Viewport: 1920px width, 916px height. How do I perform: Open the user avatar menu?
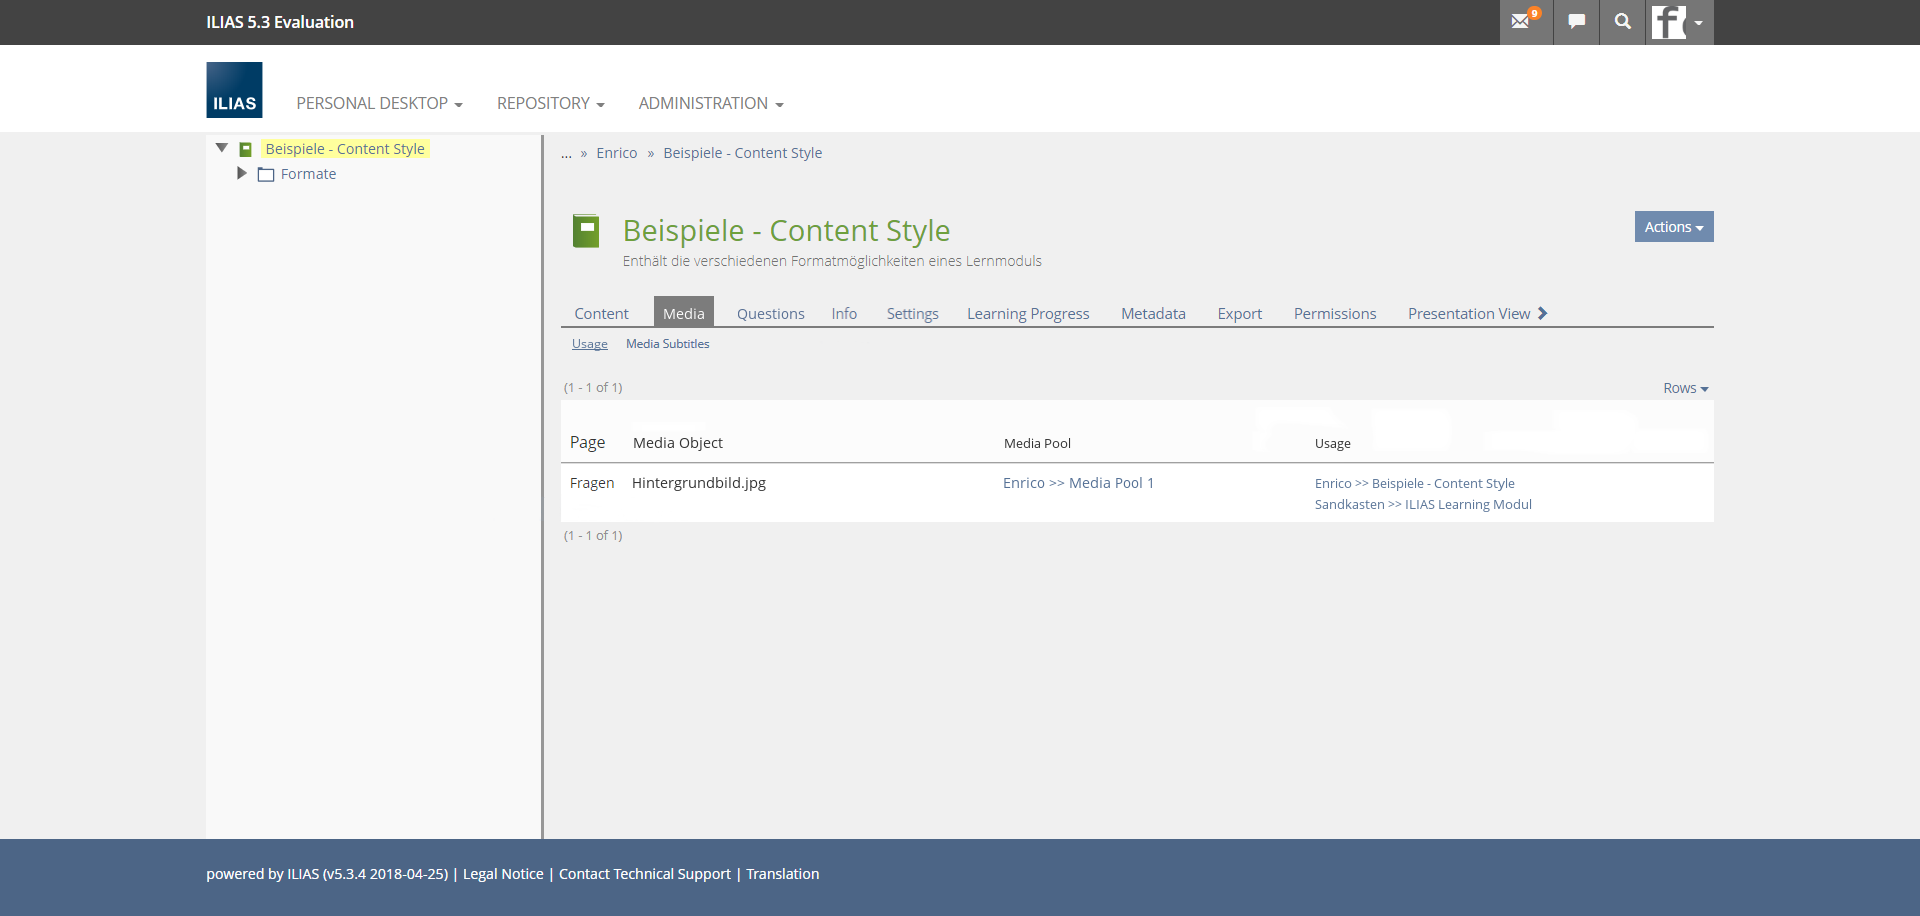1678,22
